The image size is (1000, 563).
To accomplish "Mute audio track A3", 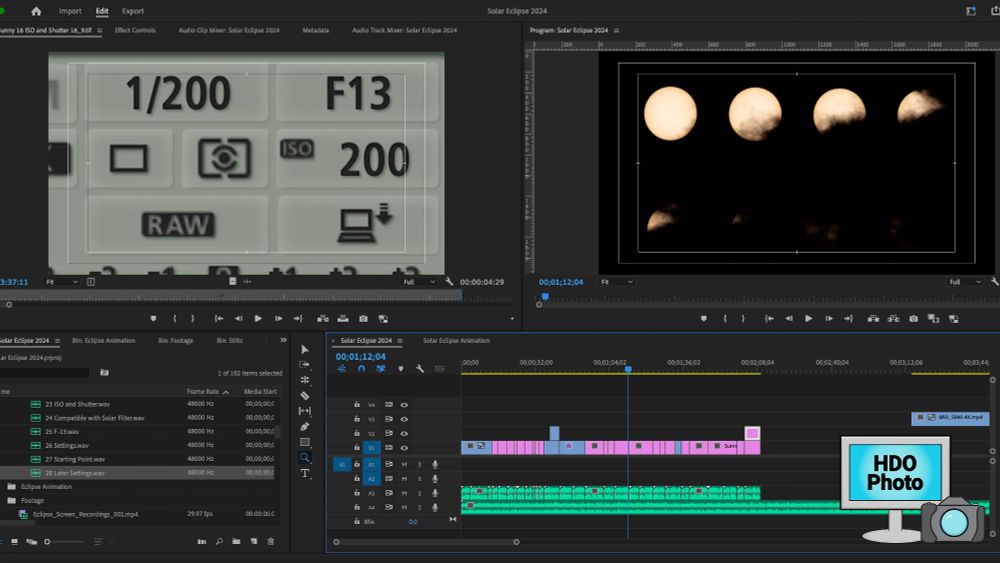I will [x=404, y=493].
